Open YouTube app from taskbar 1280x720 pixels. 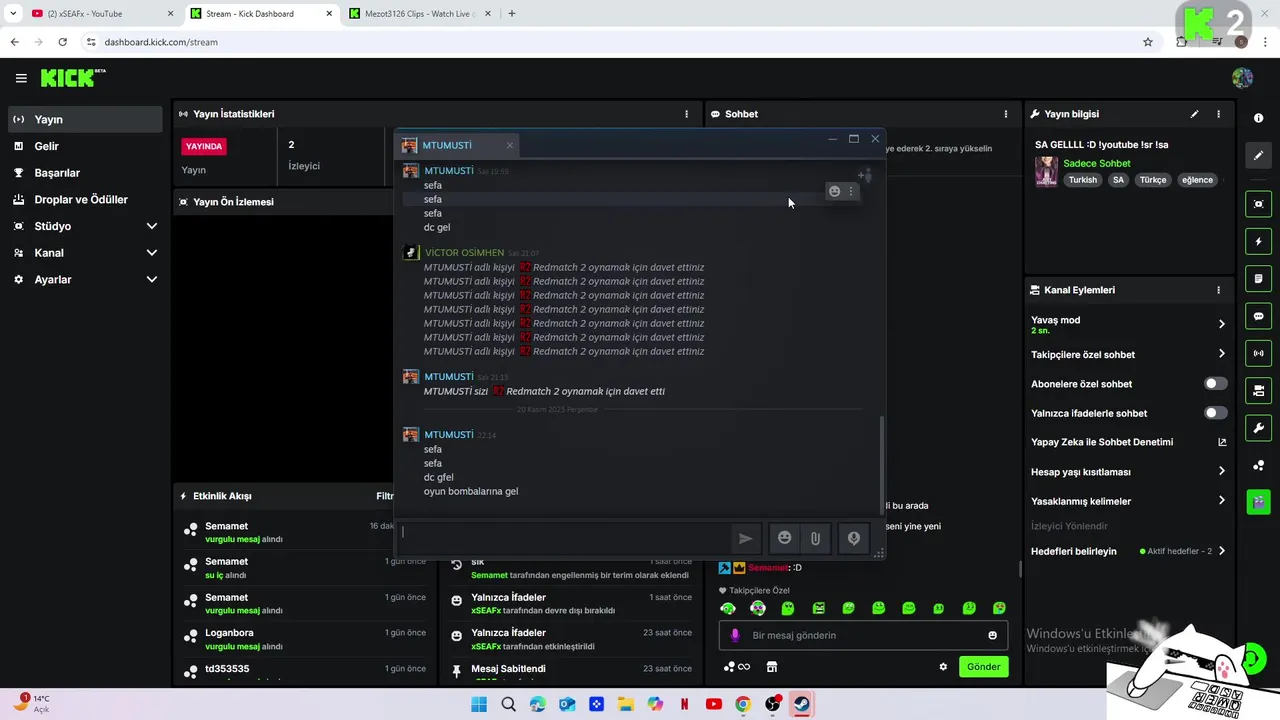click(x=713, y=704)
